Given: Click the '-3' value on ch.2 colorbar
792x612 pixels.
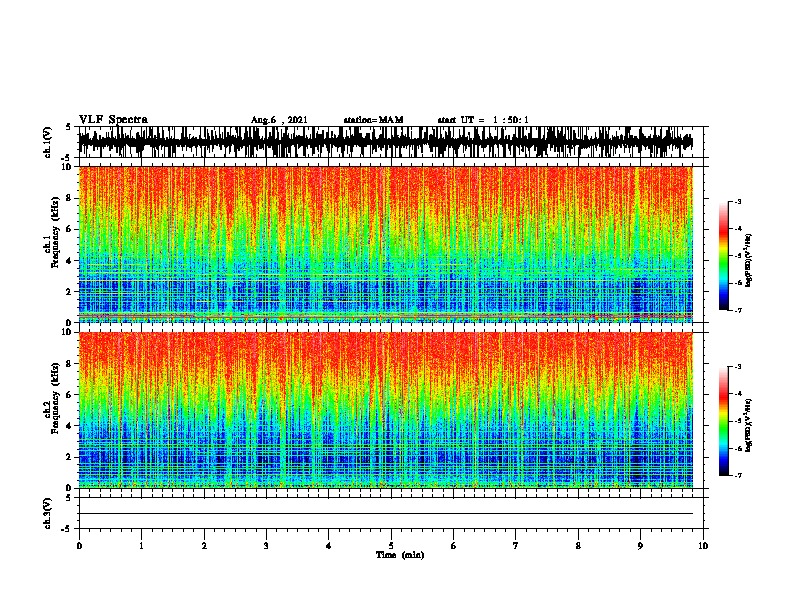Looking at the screenshot, I should coord(737,367).
